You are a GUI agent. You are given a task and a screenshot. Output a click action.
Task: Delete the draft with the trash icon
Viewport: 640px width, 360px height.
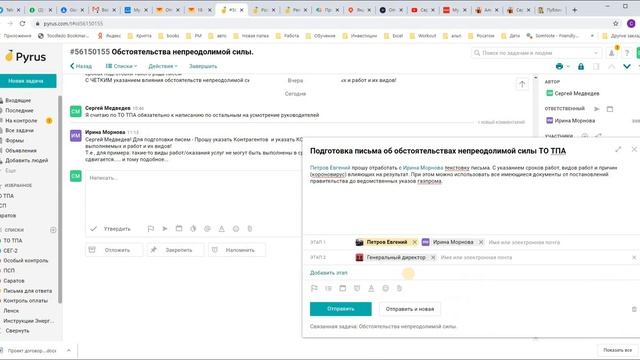point(634,309)
